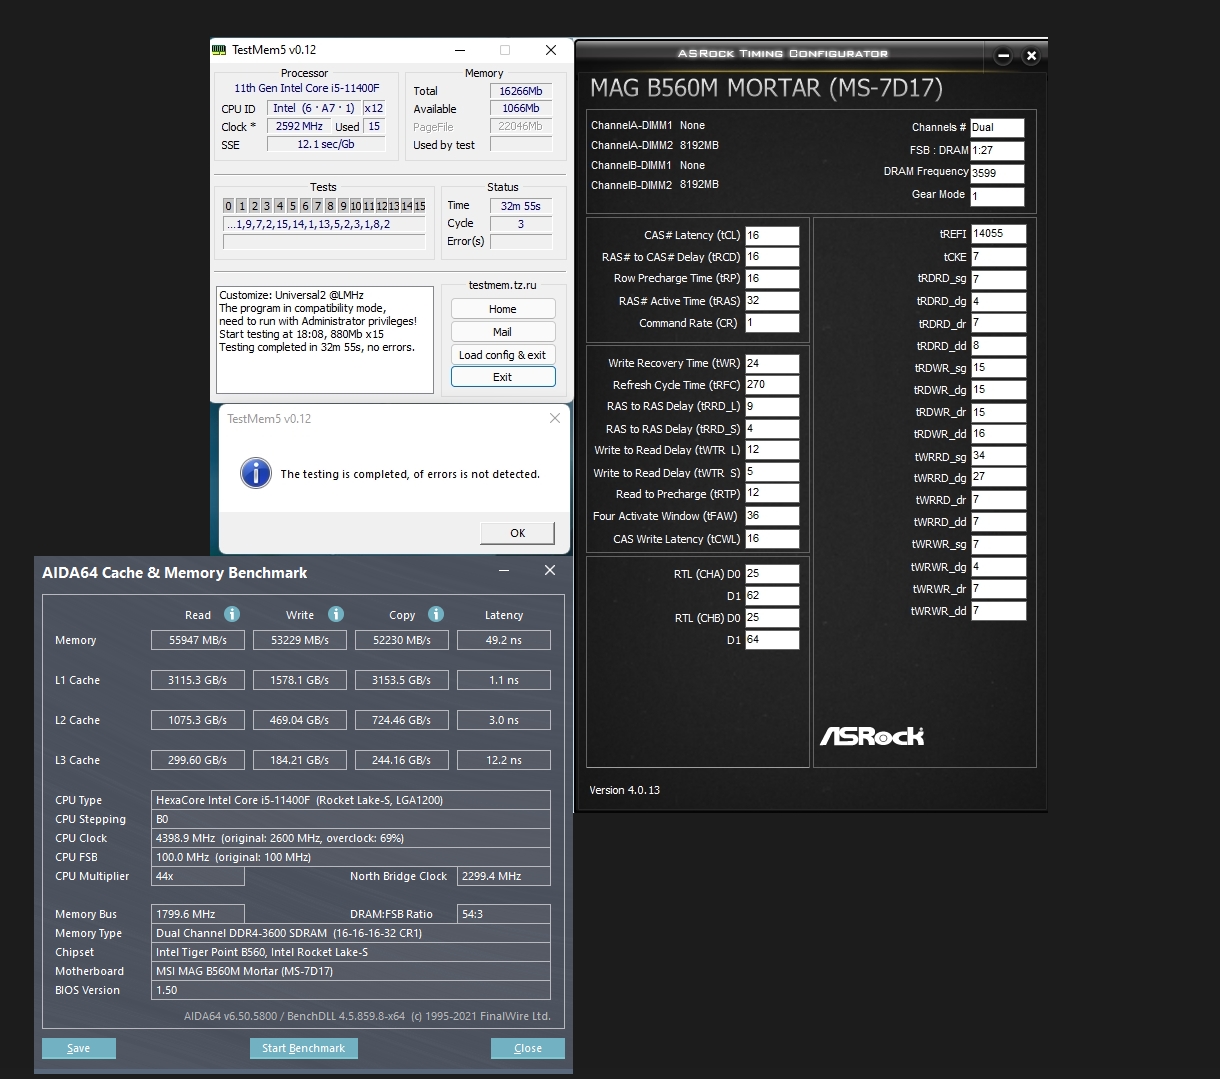Click the tFAW value field showing 36
This screenshot has width=1220, height=1079.
tap(772, 516)
